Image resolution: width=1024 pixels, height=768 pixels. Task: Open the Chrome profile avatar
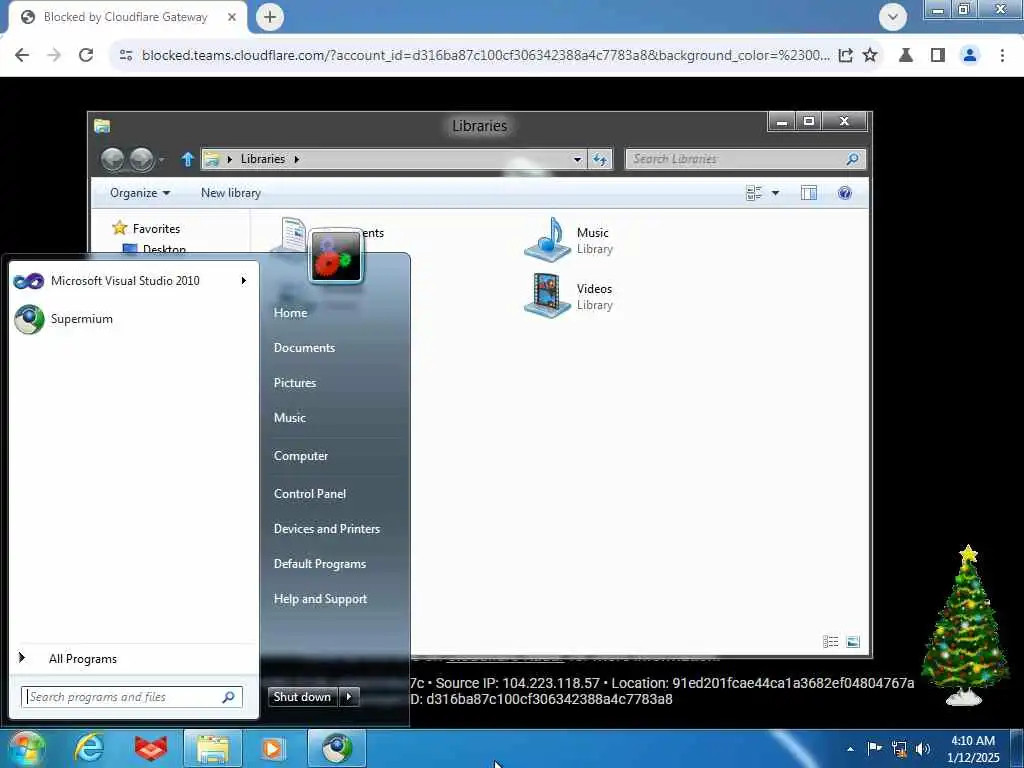coord(970,55)
